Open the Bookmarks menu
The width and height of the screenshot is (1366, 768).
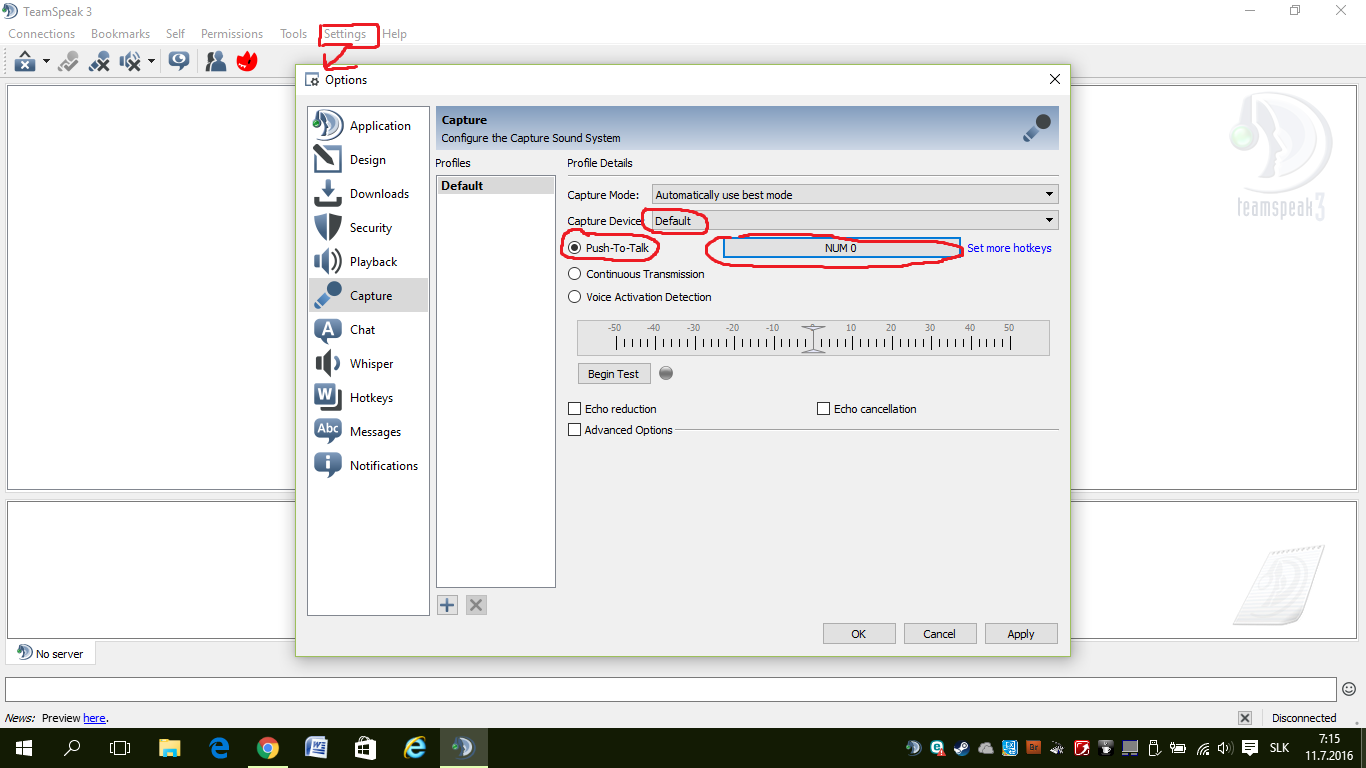point(120,34)
